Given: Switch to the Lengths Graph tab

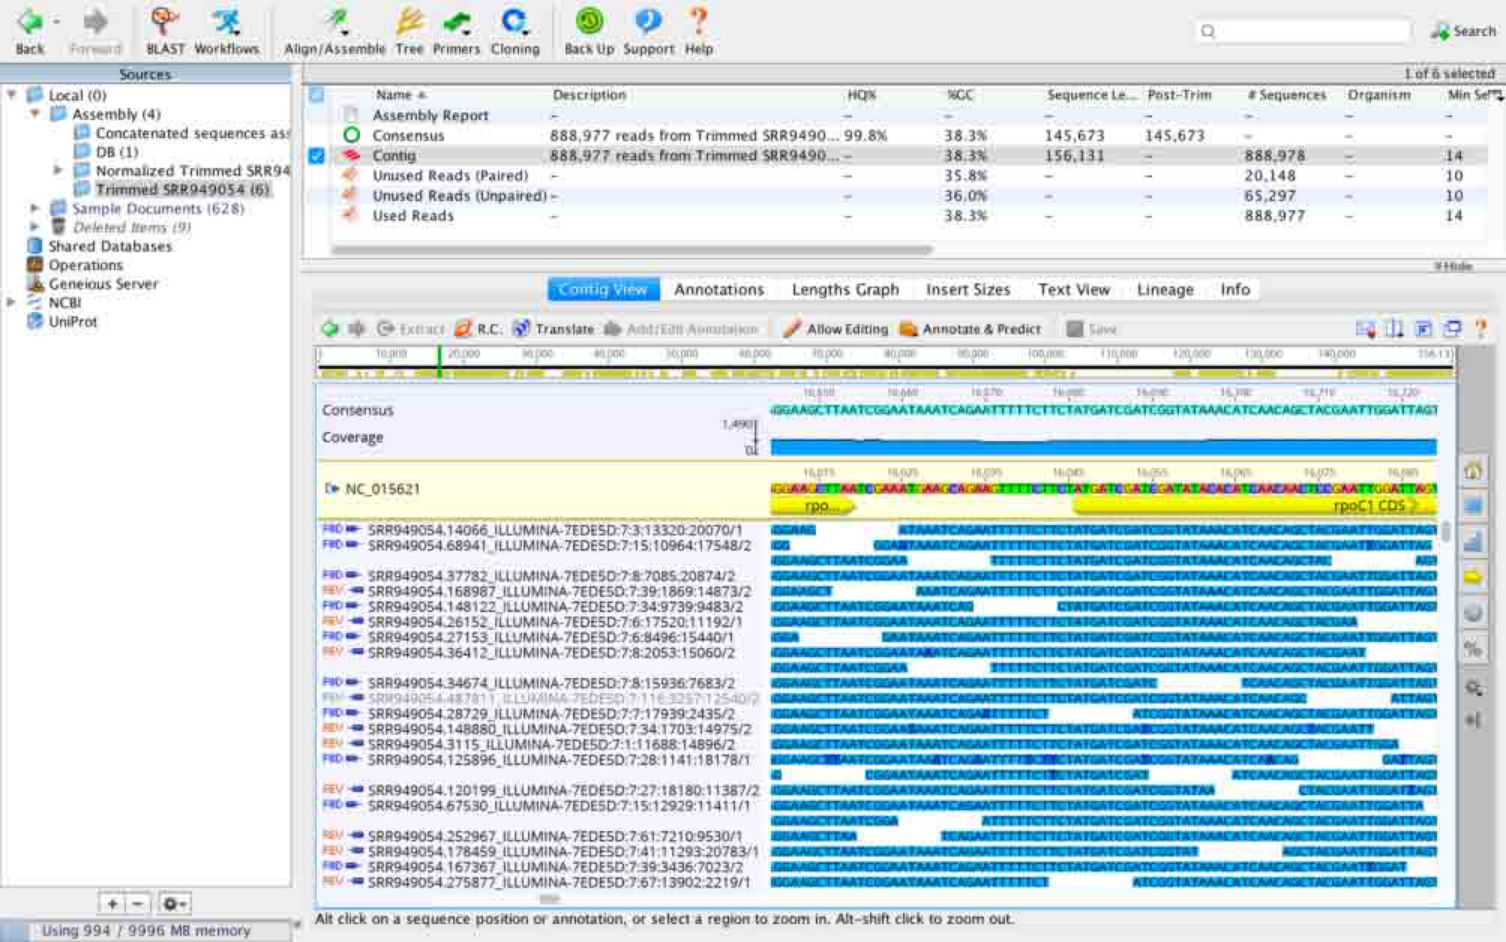Looking at the screenshot, I should point(845,289).
